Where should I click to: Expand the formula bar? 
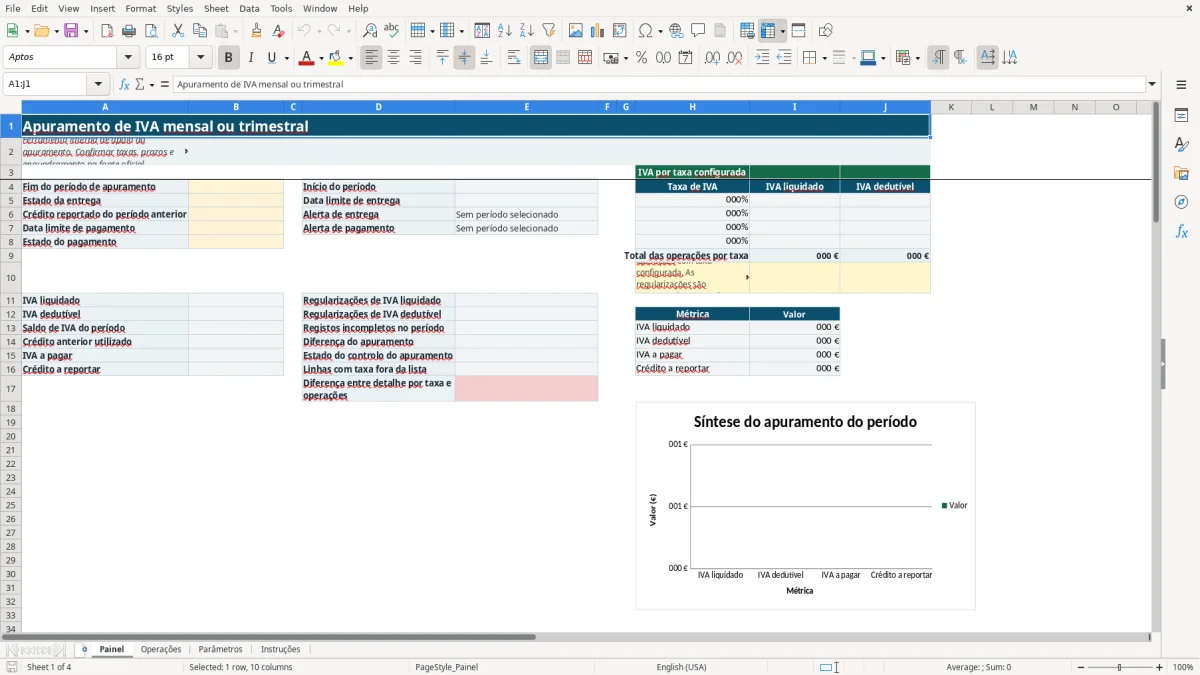[1152, 85]
